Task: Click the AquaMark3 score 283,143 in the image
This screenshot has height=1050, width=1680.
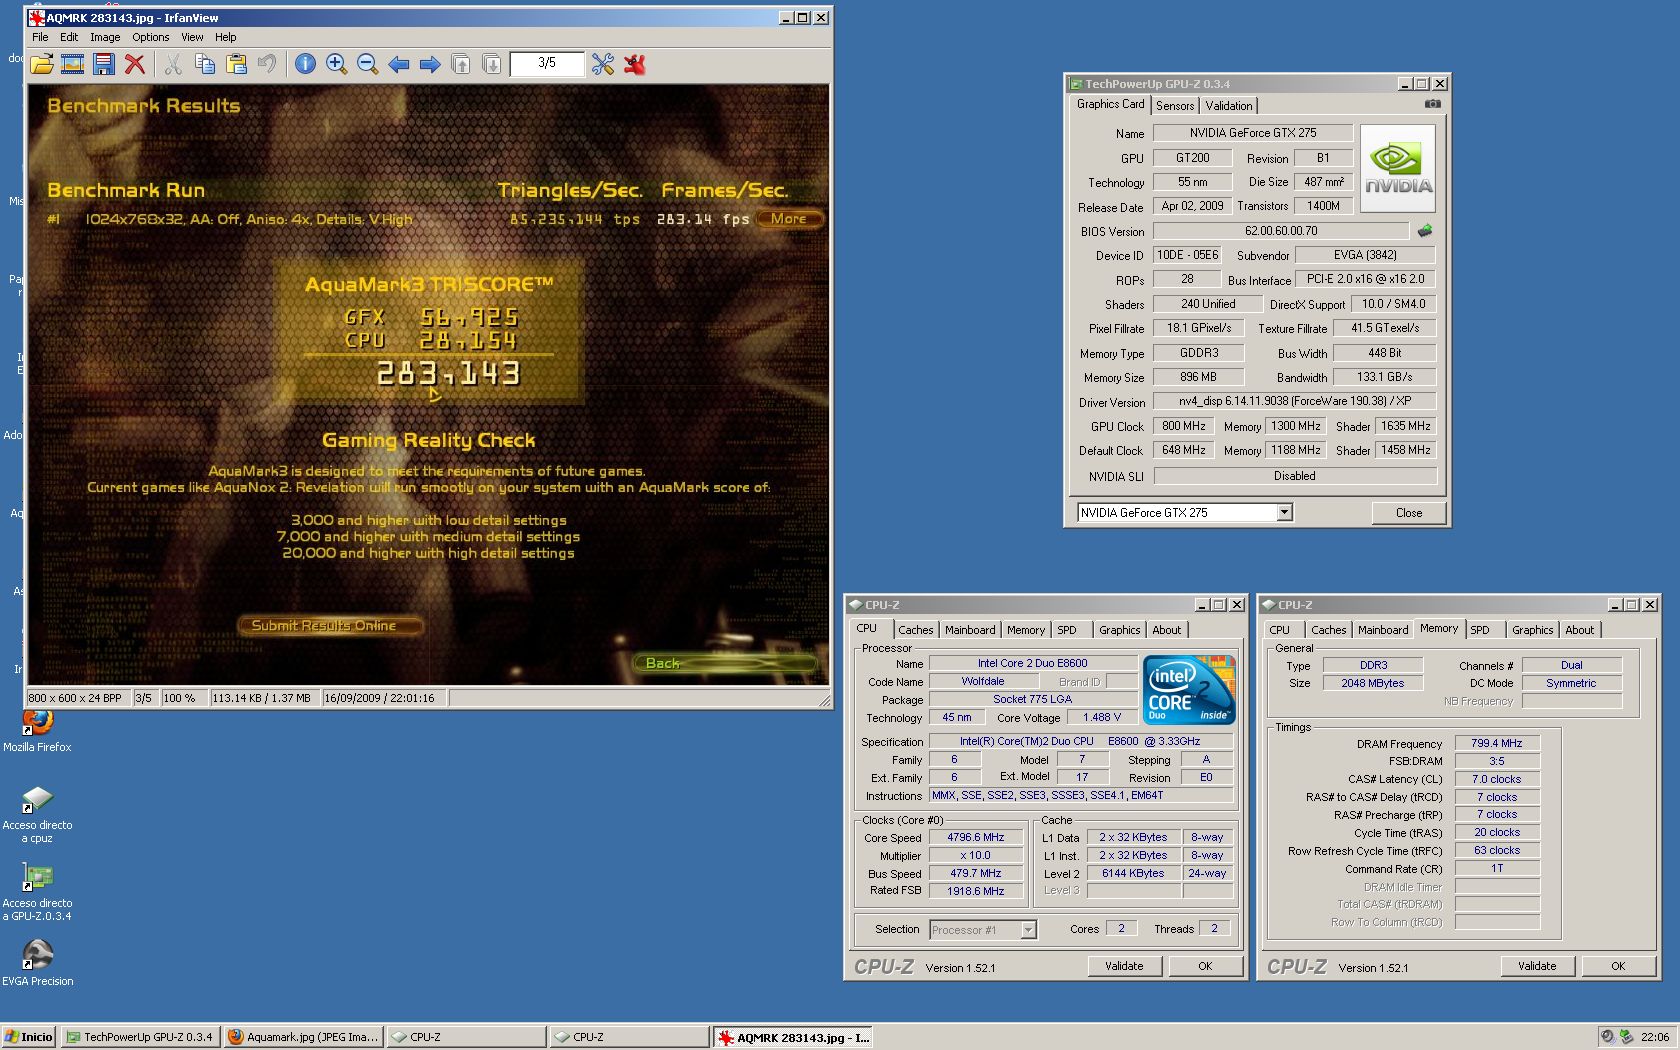Action: (448, 374)
